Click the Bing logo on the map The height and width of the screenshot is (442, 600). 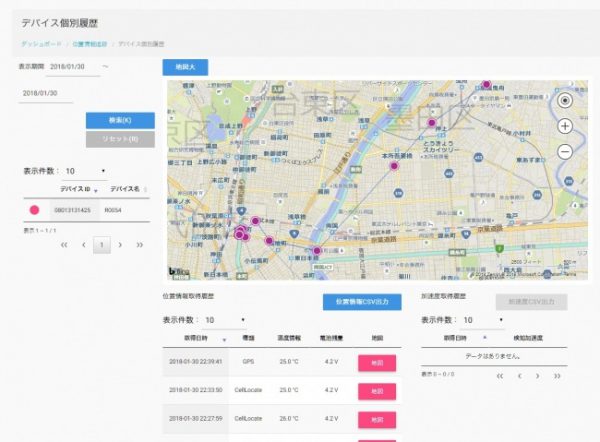coord(177,271)
